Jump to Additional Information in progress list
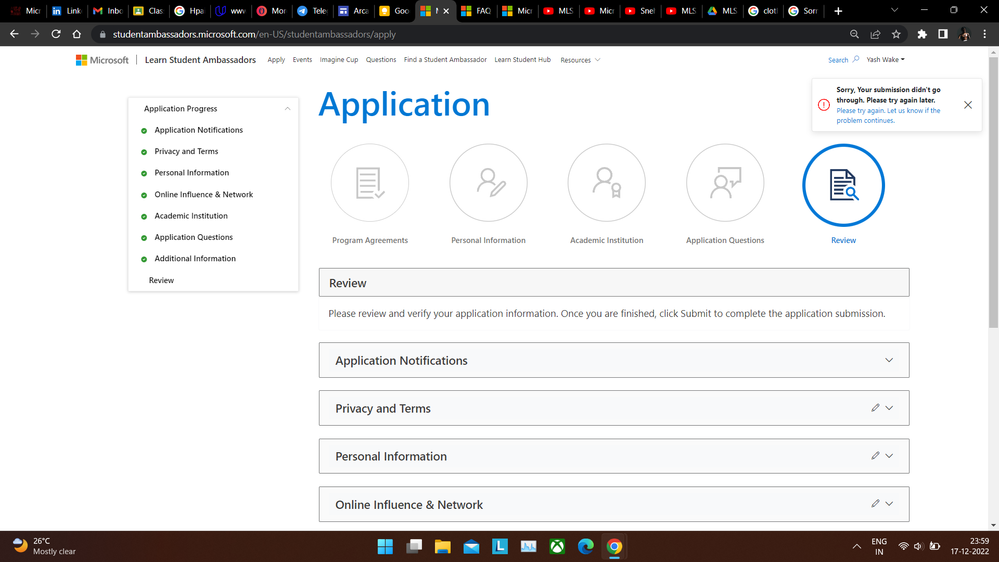This screenshot has width=999, height=562. (x=195, y=259)
